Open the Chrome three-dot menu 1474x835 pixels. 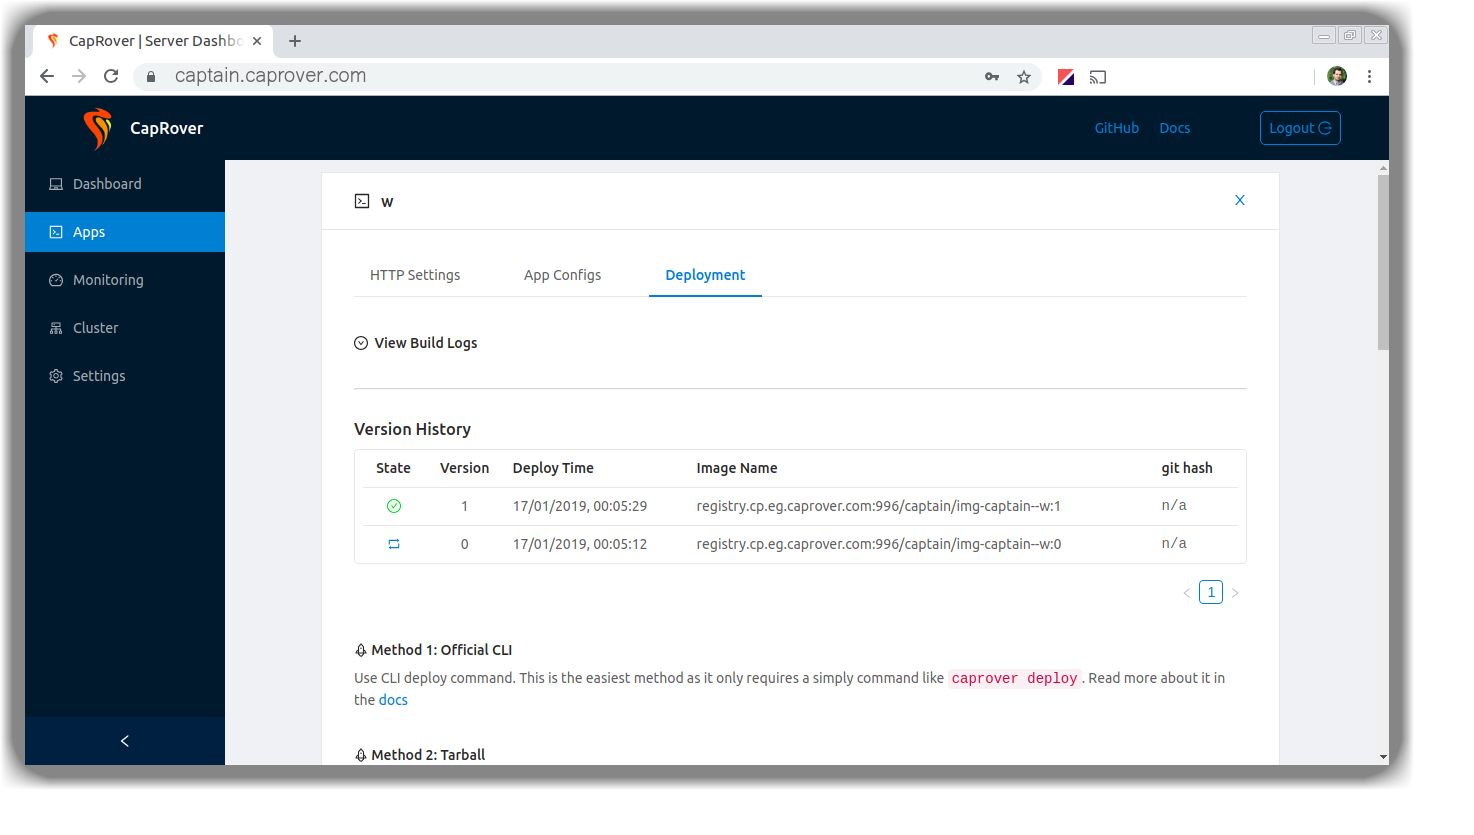click(1369, 76)
